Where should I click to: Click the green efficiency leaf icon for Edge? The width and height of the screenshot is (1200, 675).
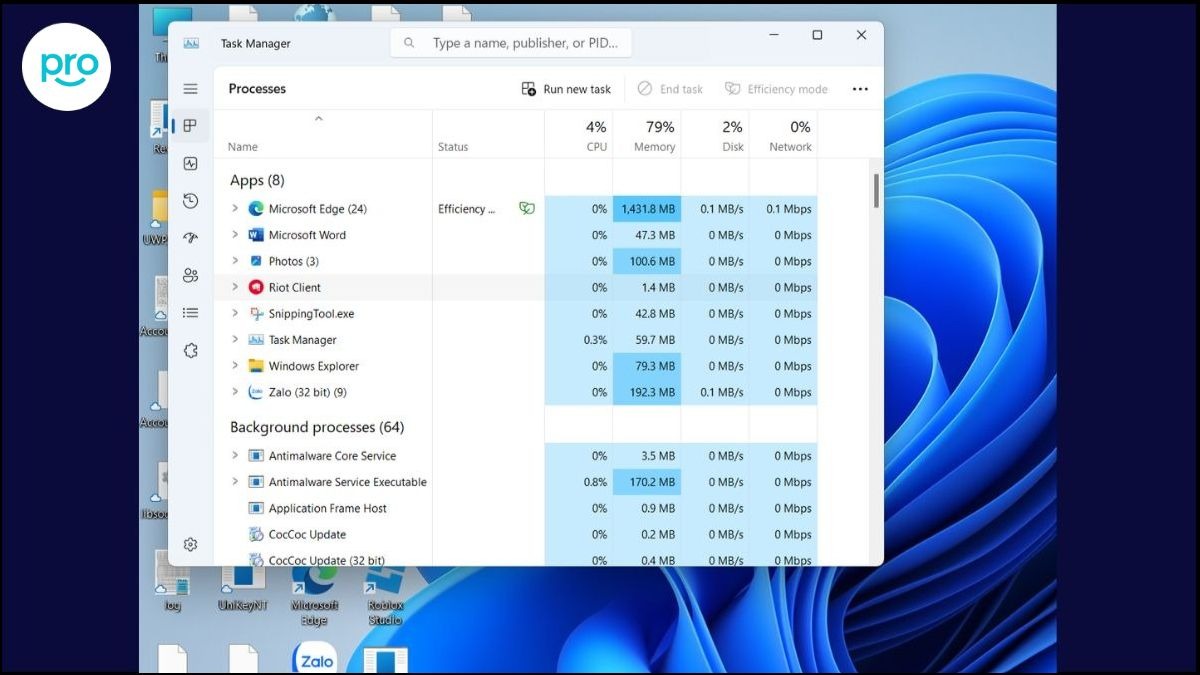(527, 209)
